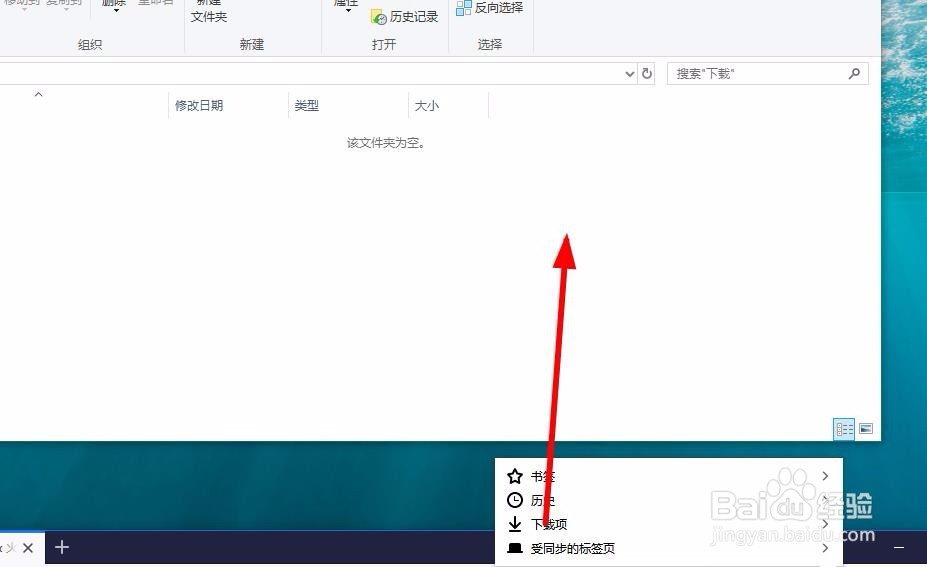Click the 删除 delete dropdown arrow
The height and width of the screenshot is (567, 927).
tap(116, 10)
